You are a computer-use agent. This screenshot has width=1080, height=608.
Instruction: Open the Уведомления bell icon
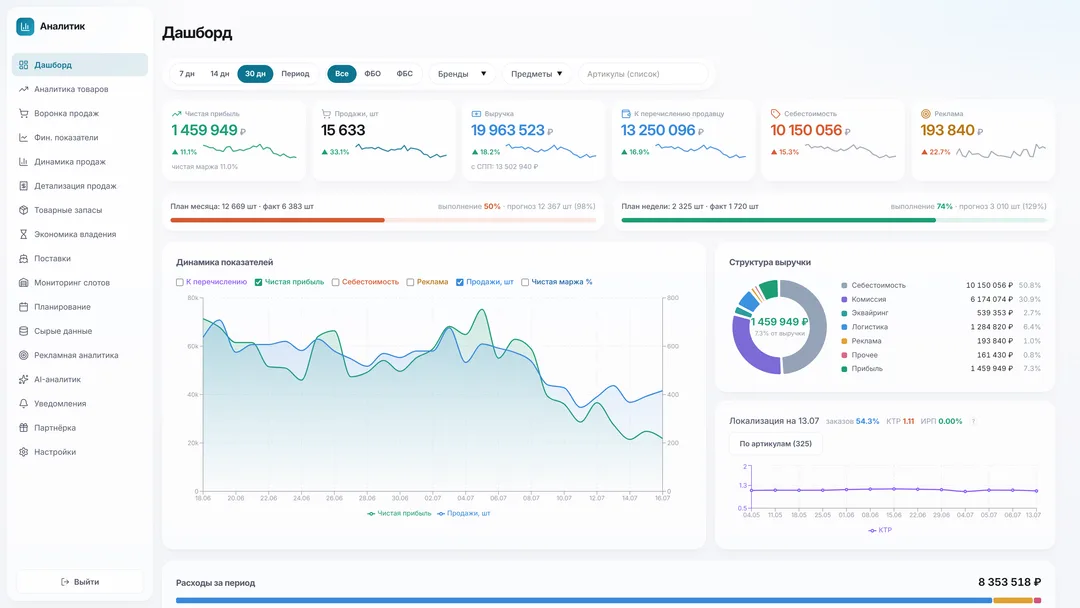tap(23, 403)
